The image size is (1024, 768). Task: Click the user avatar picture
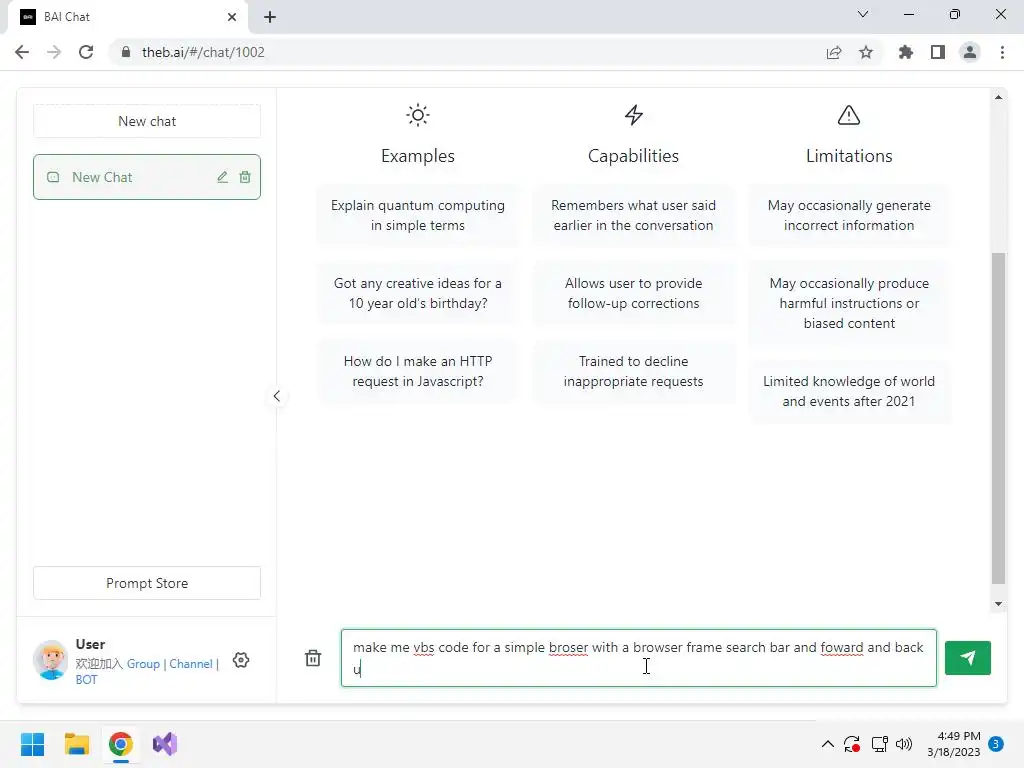[x=51, y=660]
